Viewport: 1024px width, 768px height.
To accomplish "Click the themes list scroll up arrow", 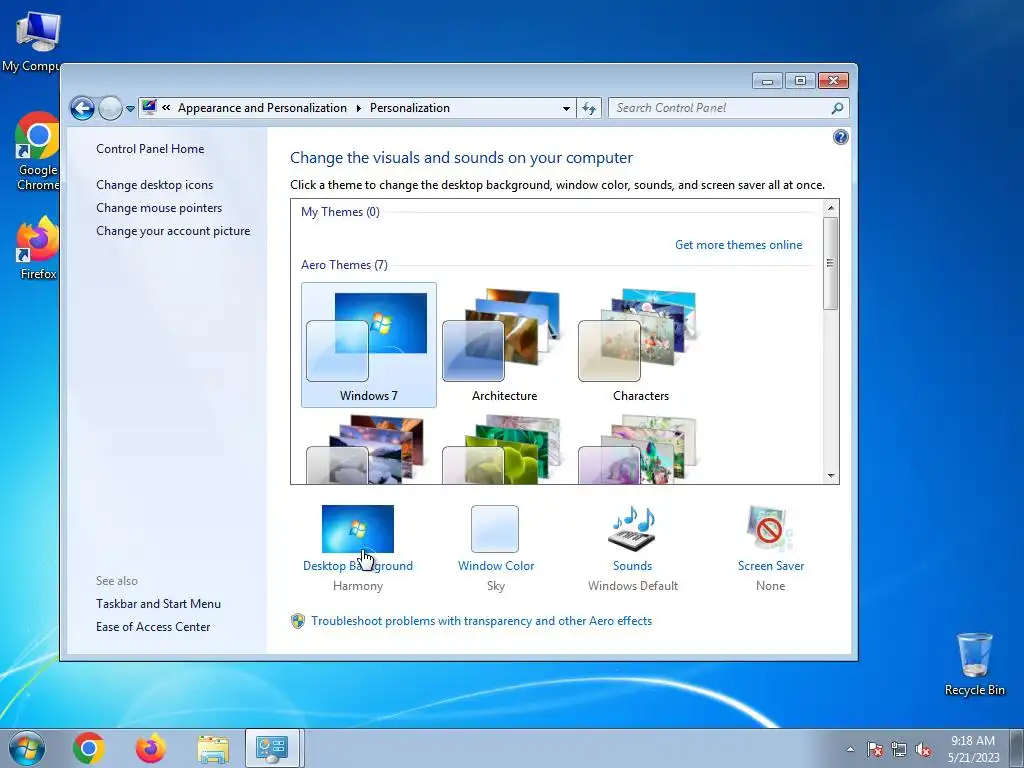I will click(x=831, y=208).
